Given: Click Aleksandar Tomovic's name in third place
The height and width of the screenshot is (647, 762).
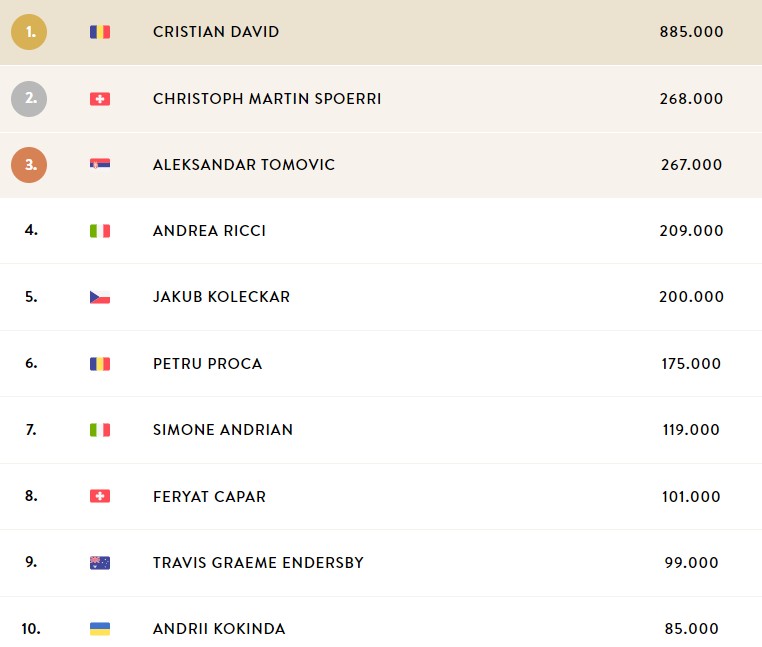Looking at the screenshot, I should click(244, 165).
